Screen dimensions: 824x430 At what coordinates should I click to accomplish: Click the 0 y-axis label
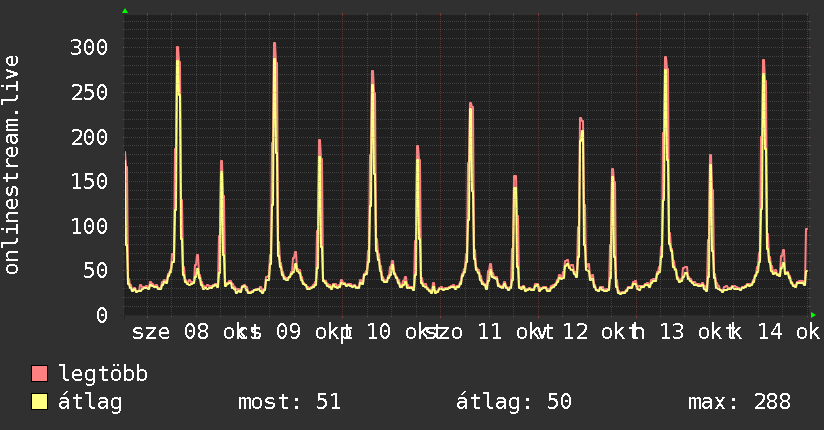[102, 315]
